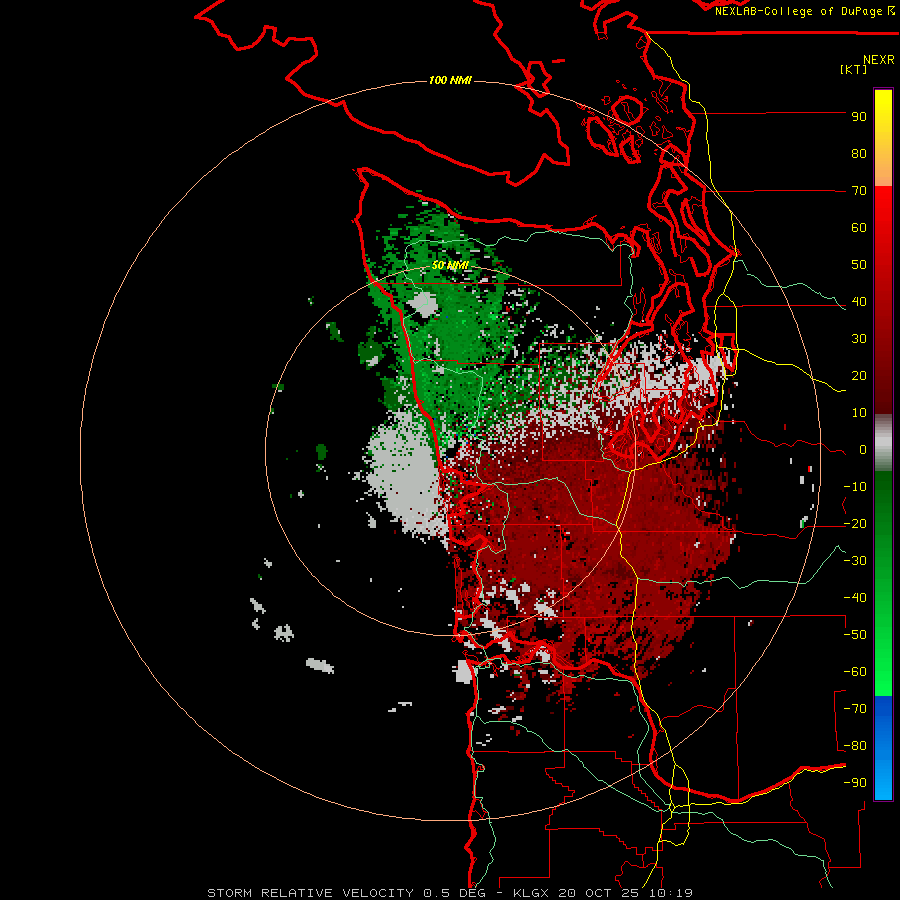
Task: Click the 40 value on the velocity scale
Action: 859,302
